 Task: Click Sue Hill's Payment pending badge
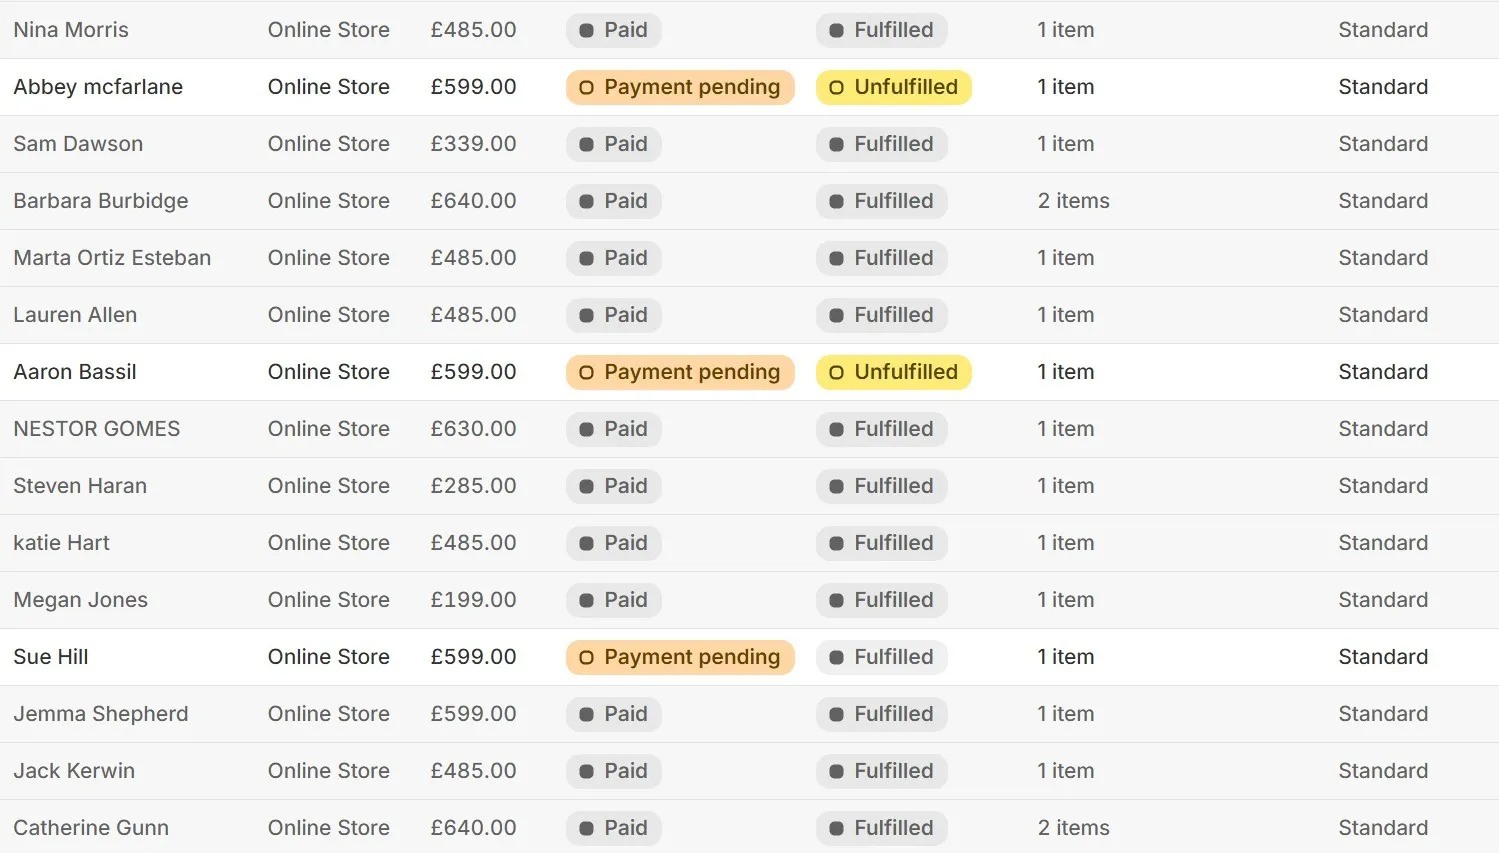tap(680, 657)
